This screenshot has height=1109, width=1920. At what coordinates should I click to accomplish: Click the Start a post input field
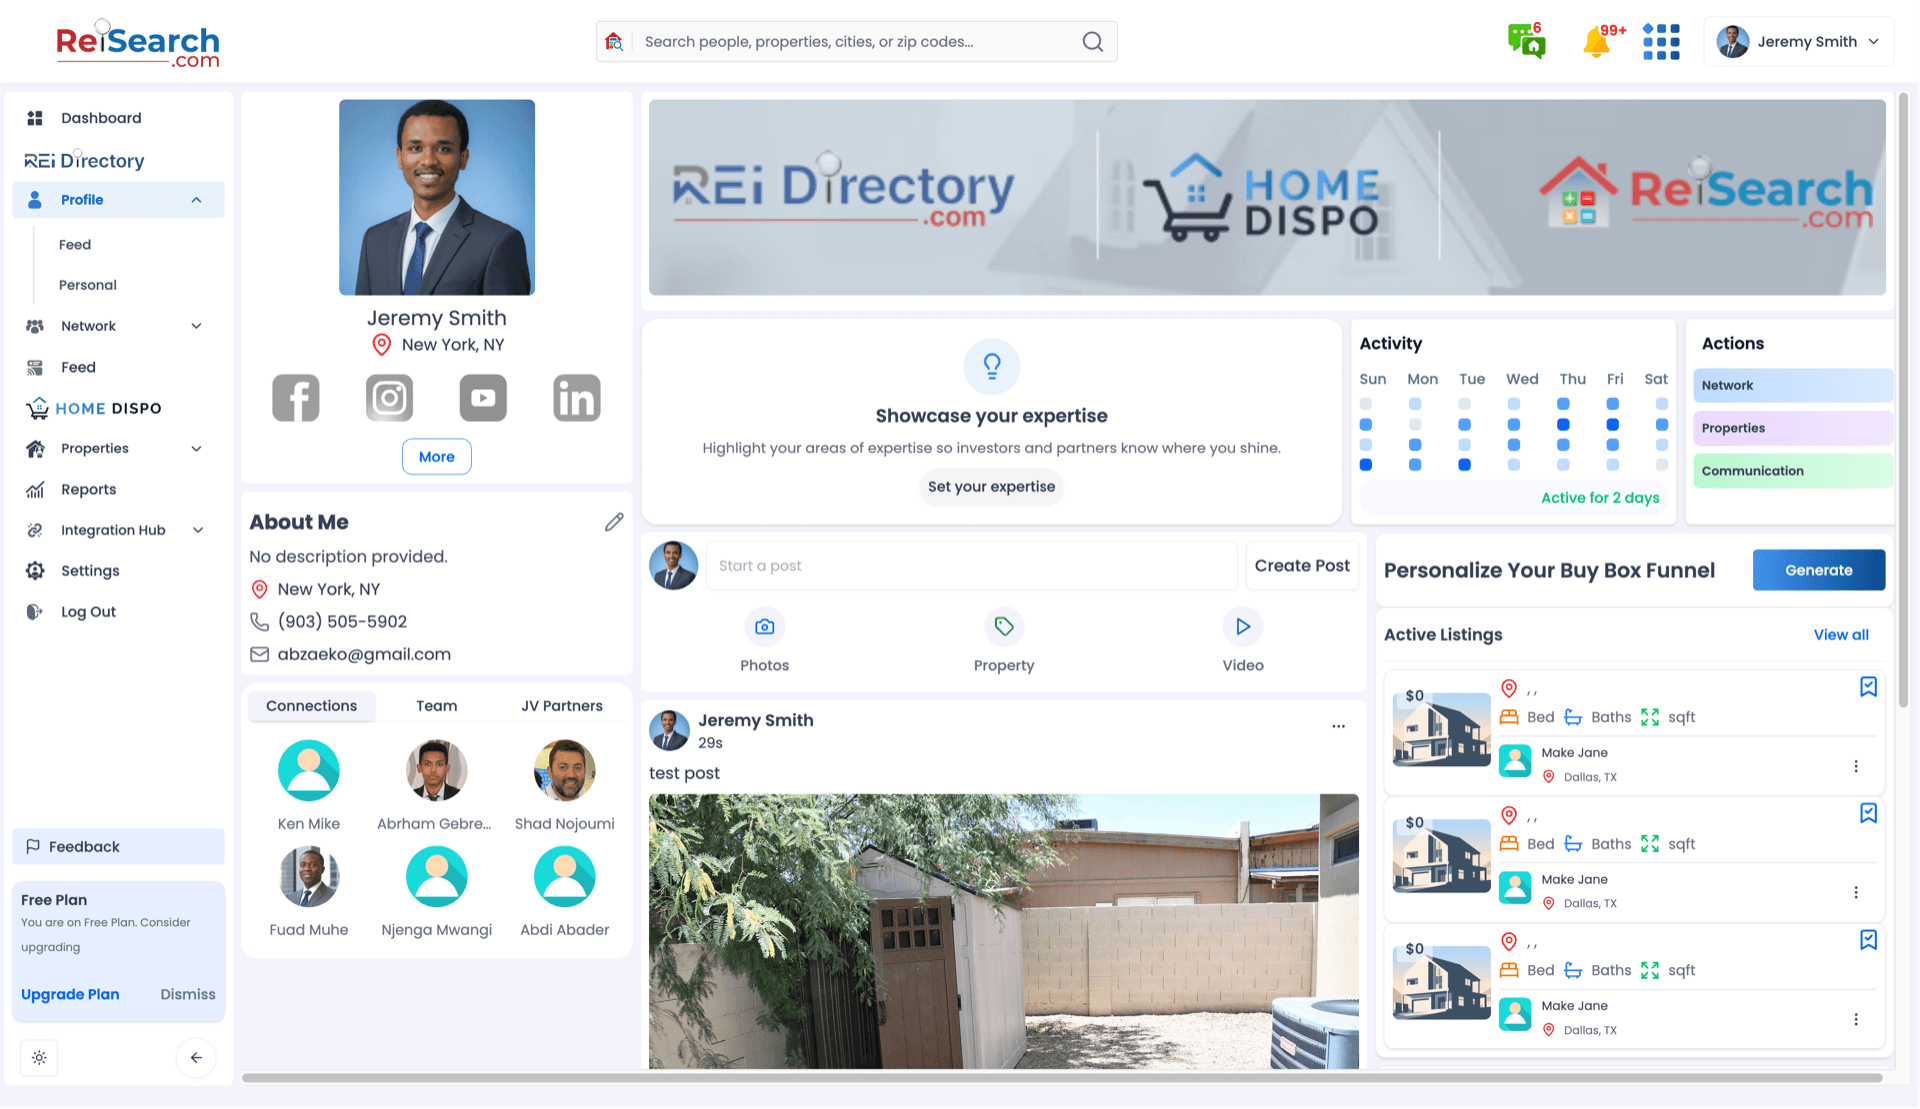[971, 566]
